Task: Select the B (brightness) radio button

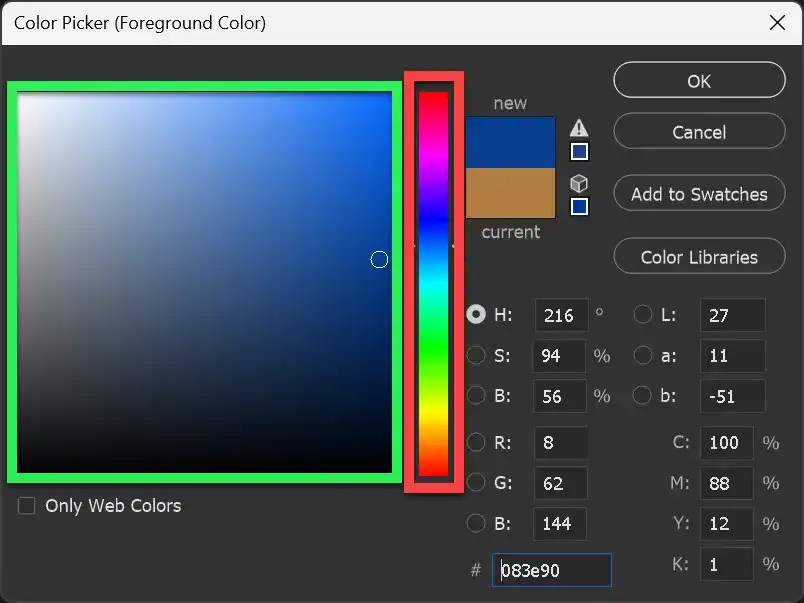Action: [x=476, y=396]
